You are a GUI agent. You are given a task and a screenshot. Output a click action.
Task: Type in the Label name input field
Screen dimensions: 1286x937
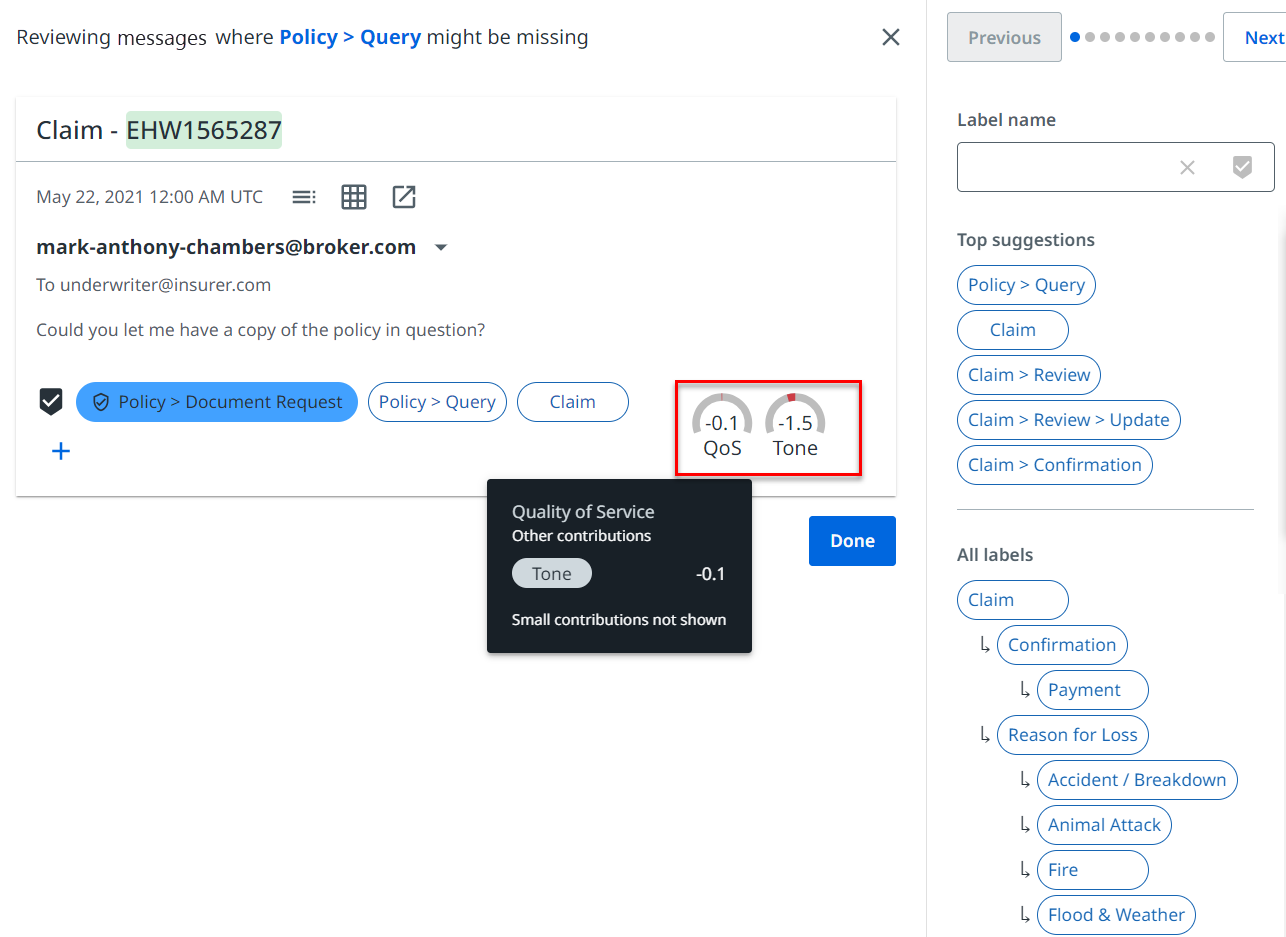1060,168
